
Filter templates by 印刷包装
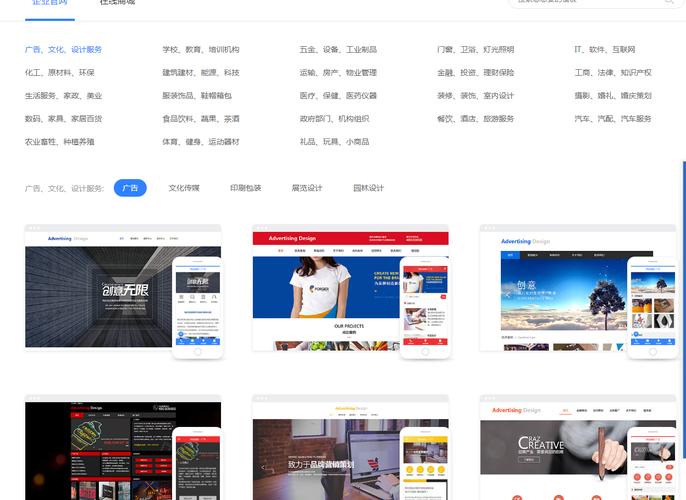pos(245,188)
